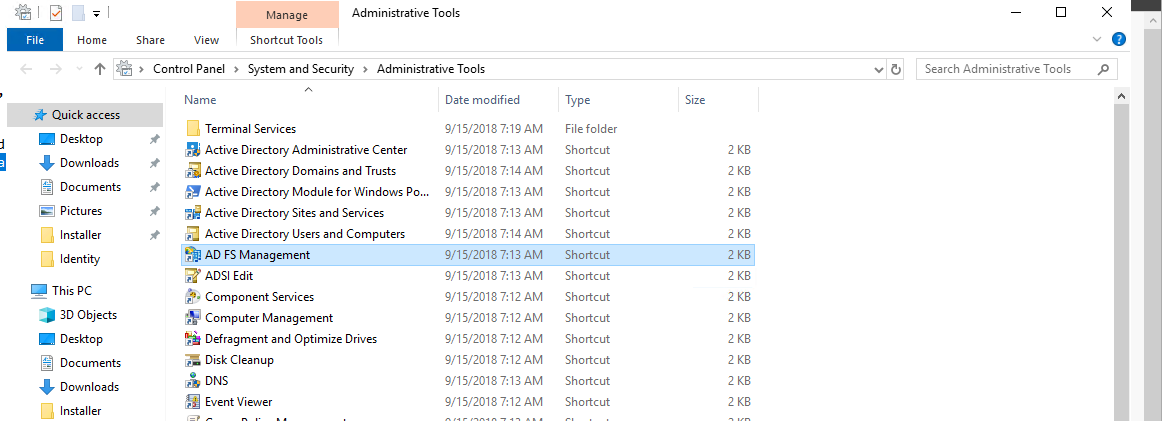Select the Event Viewer icon
Viewport: 1165px width, 421px height.
click(x=193, y=402)
